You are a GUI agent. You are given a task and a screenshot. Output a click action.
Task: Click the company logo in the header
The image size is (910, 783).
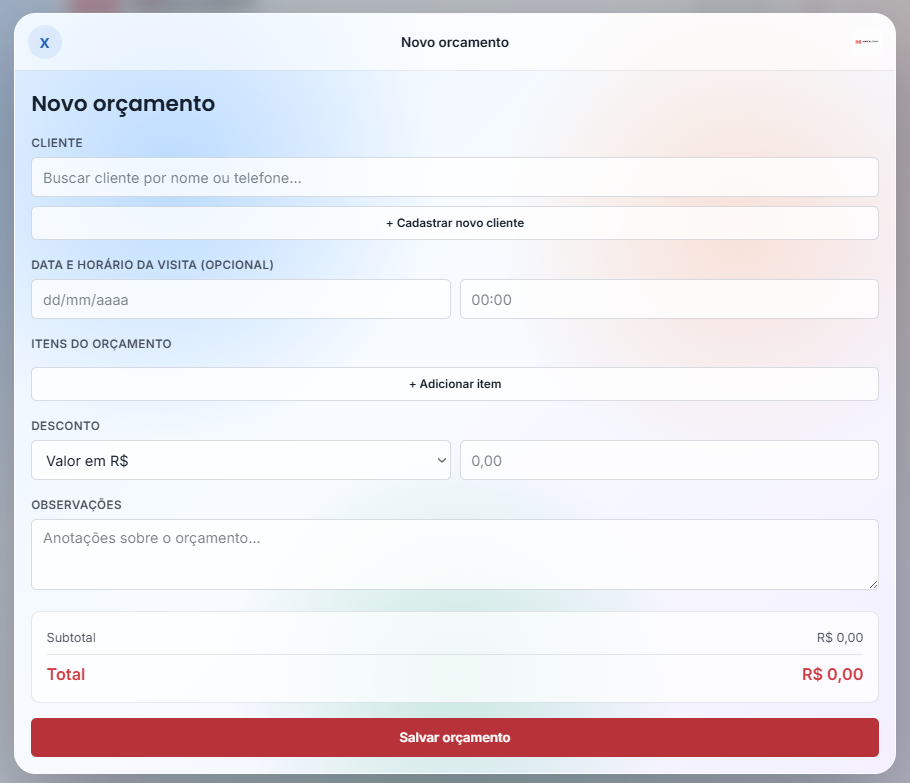tap(866, 42)
